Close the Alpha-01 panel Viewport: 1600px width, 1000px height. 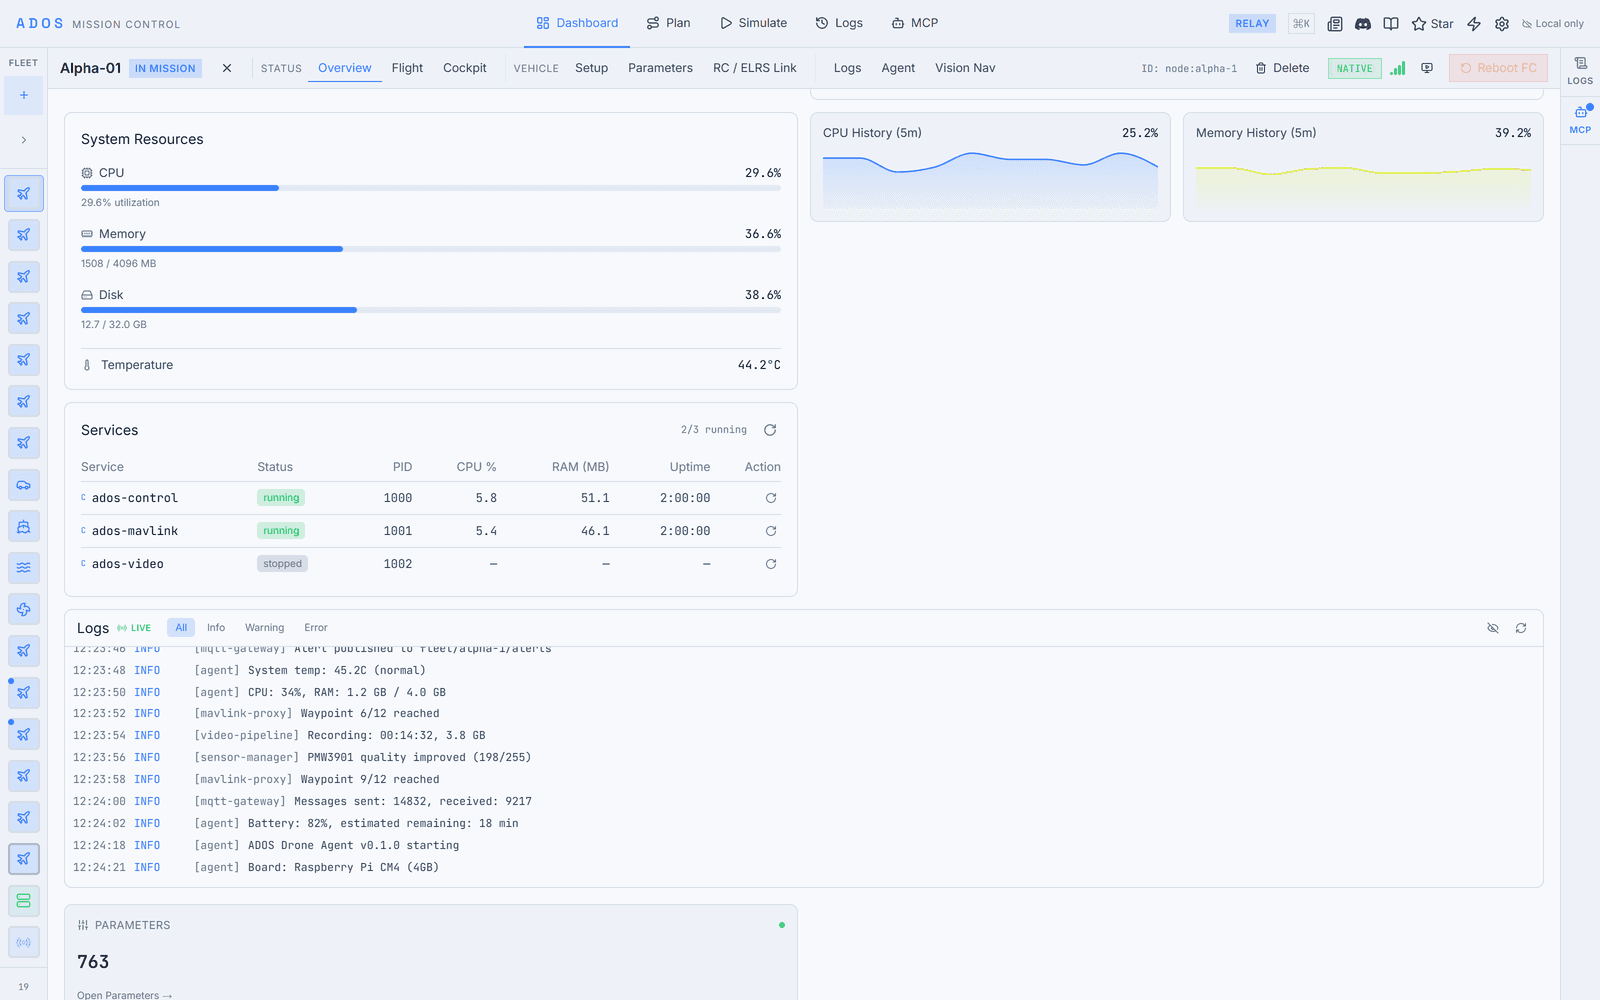(x=227, y=68)
